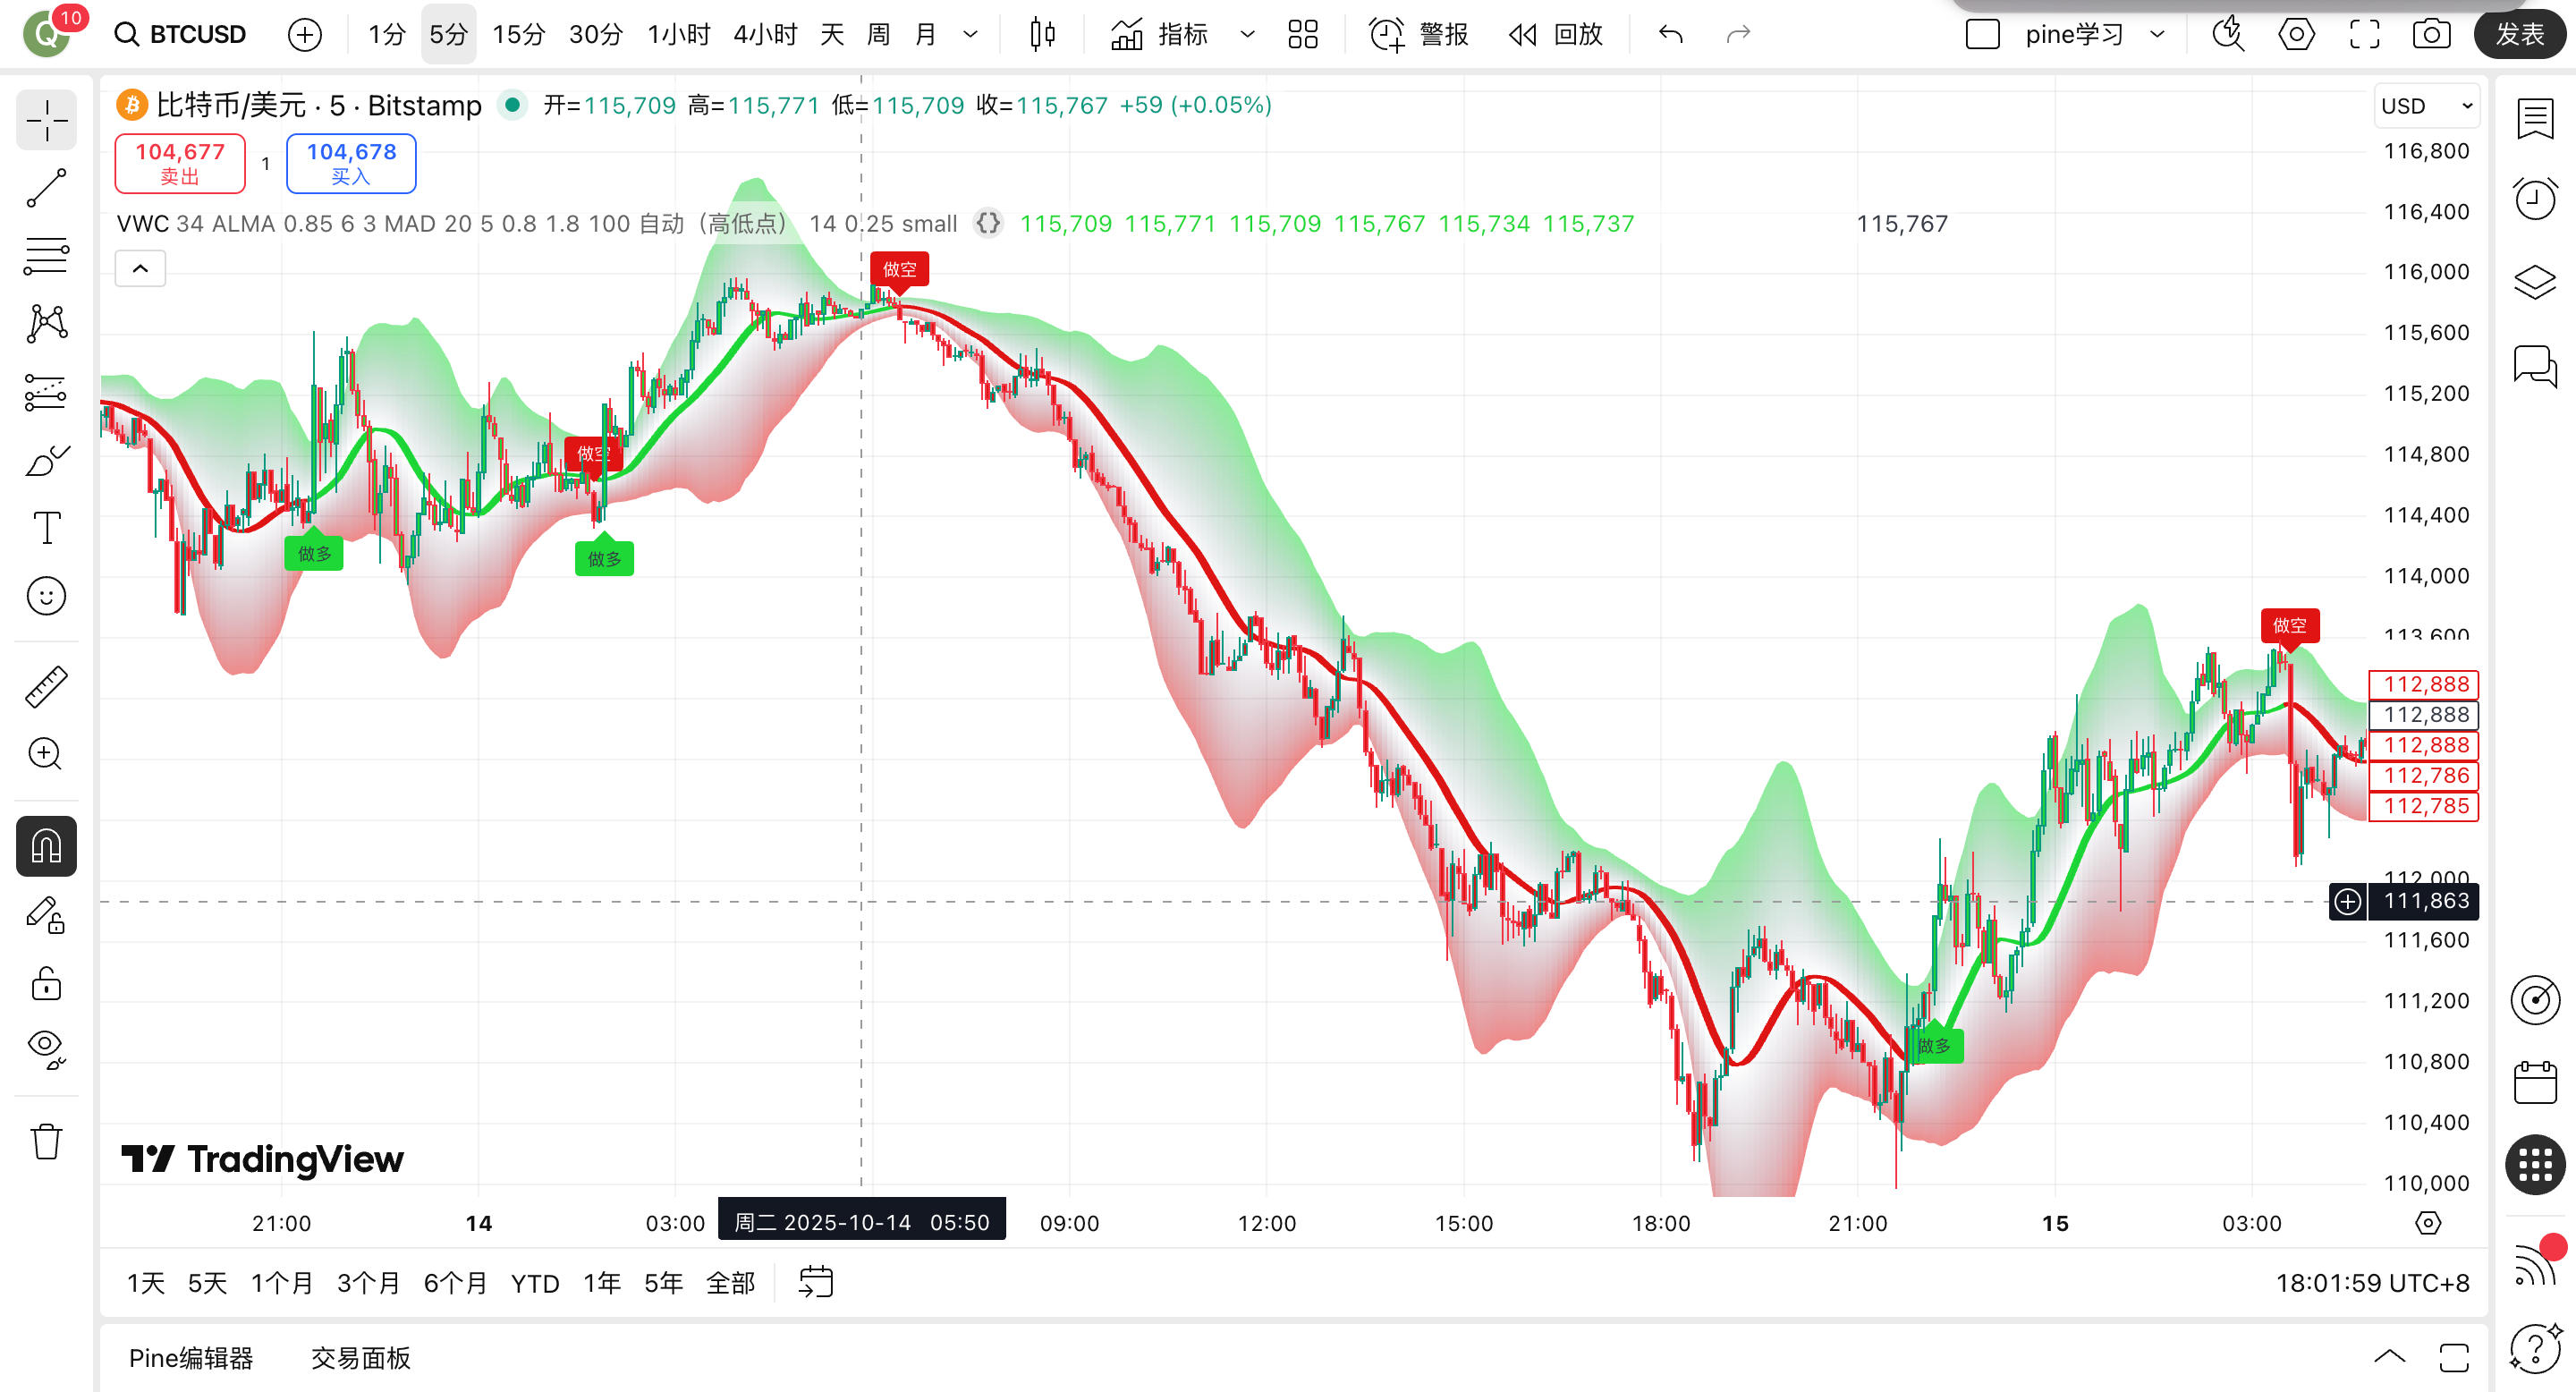Collapse the indicator legend with chevron
2576x1392 pixels.
[140, 268]
